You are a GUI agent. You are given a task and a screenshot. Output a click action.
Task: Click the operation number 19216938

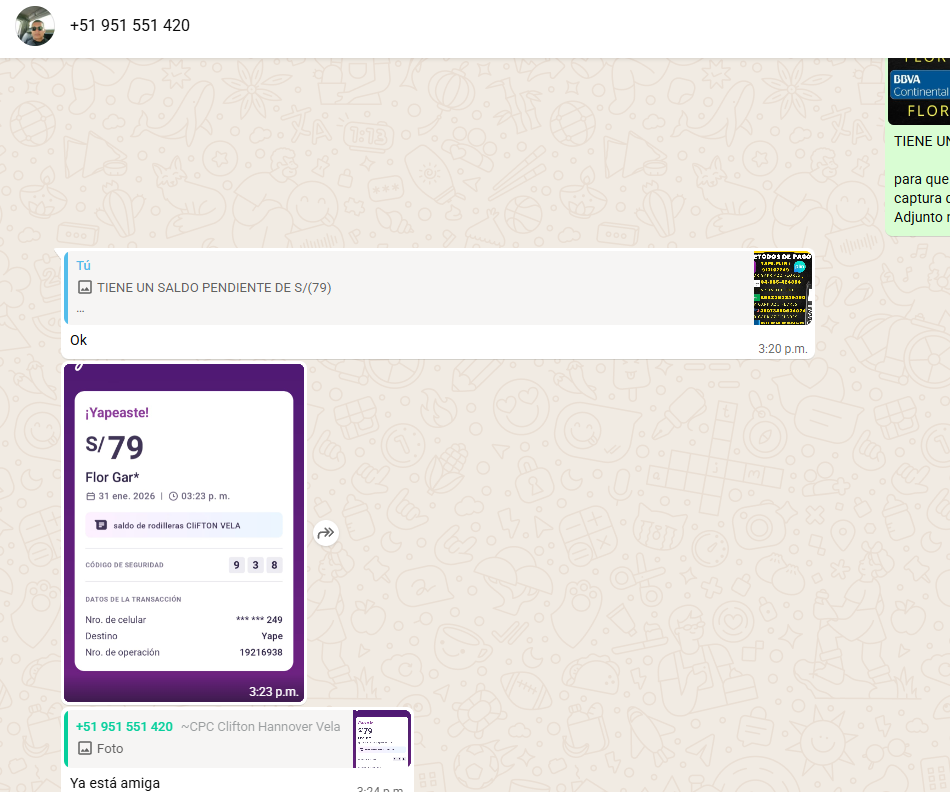260,652
